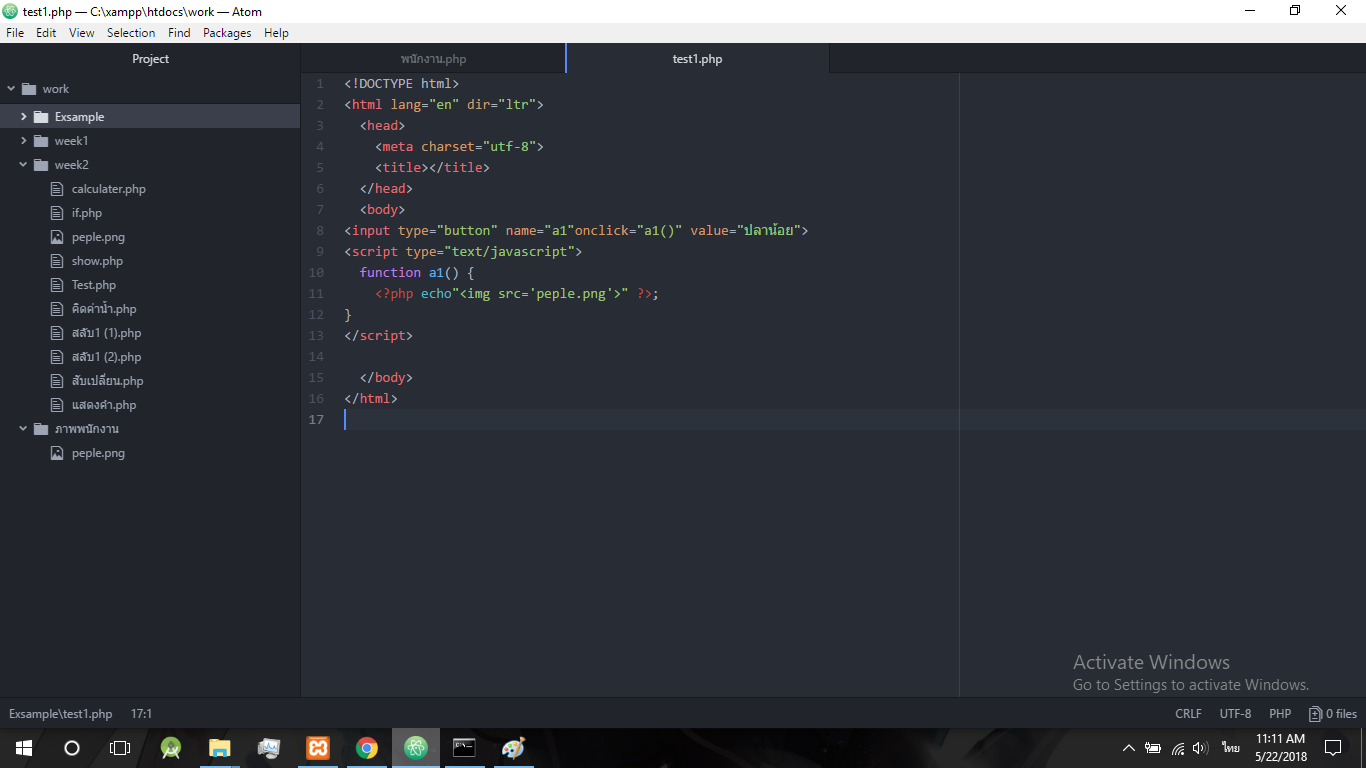
Task: Click the ภาพพนักงาน folder icon
Action: (x=41, y=429)
